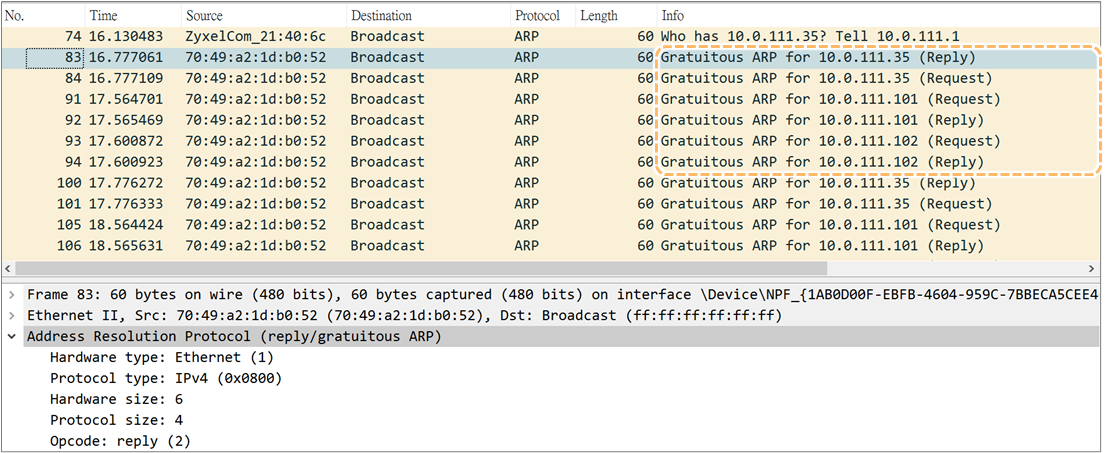Select packet 94 at time 17.600923
This screenshot has width=1107, height=453.
(x=551, y=162)
